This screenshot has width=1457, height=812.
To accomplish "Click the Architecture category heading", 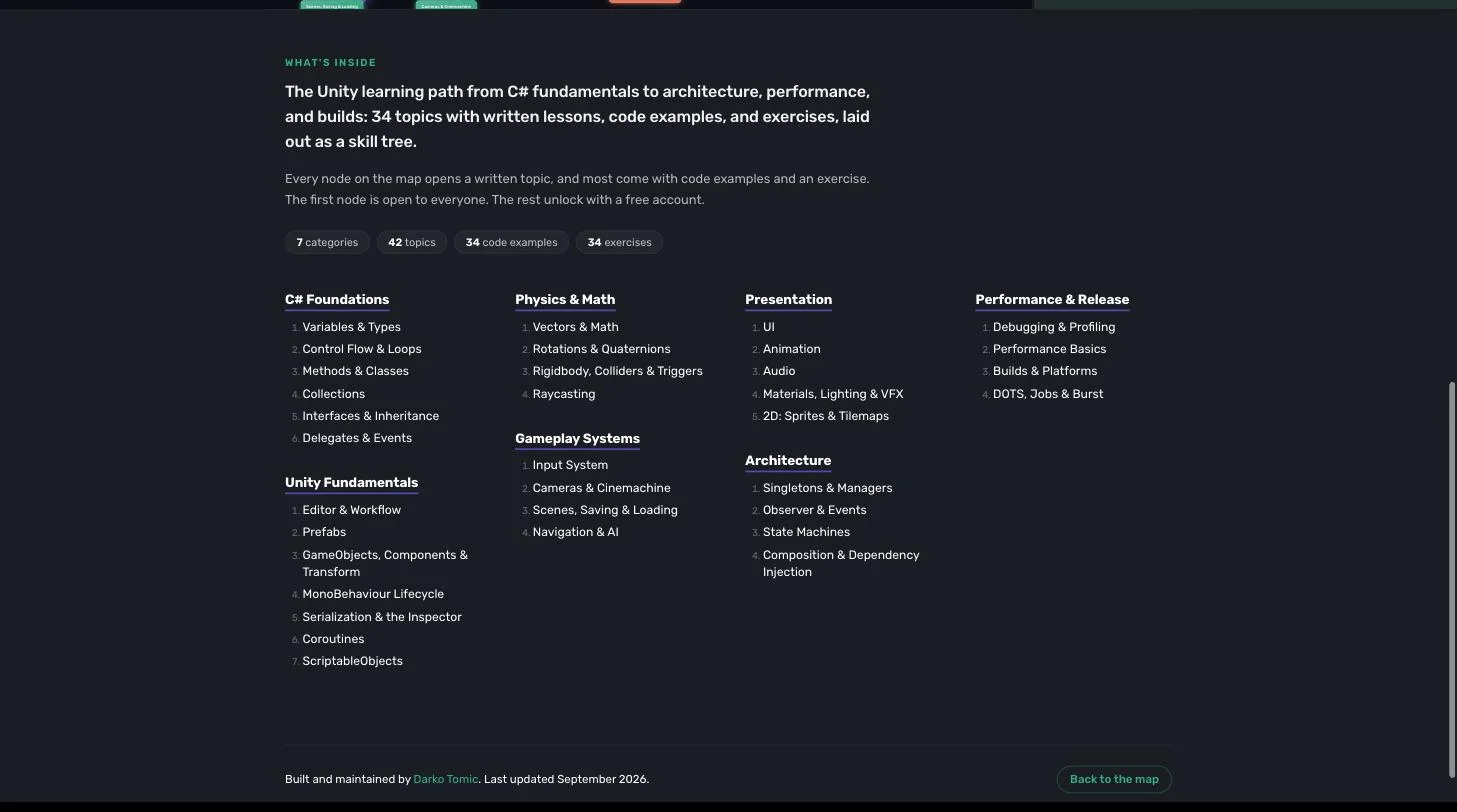I will pos(788,461).
